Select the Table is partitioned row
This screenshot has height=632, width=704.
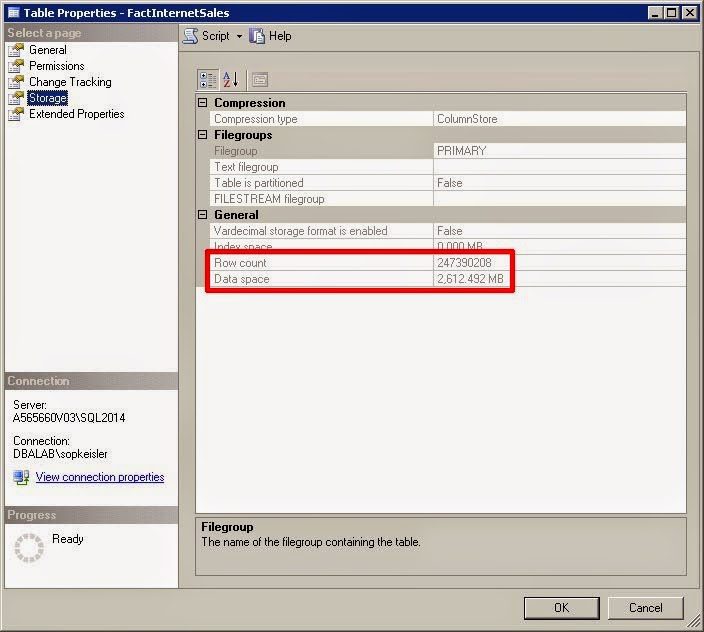click(448, 183)
